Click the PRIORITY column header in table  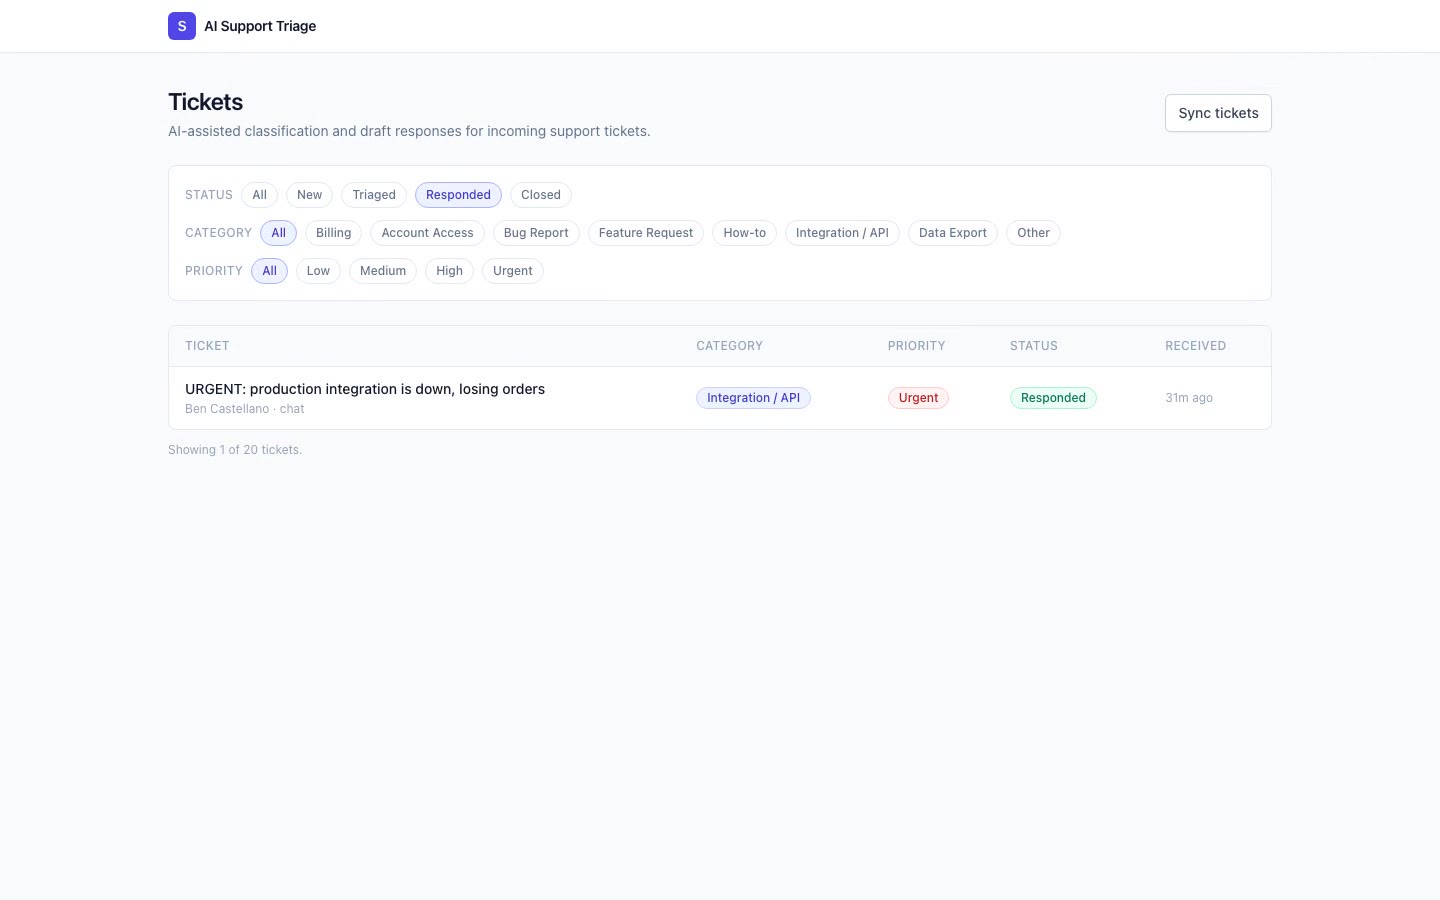[x=916, y=346]
